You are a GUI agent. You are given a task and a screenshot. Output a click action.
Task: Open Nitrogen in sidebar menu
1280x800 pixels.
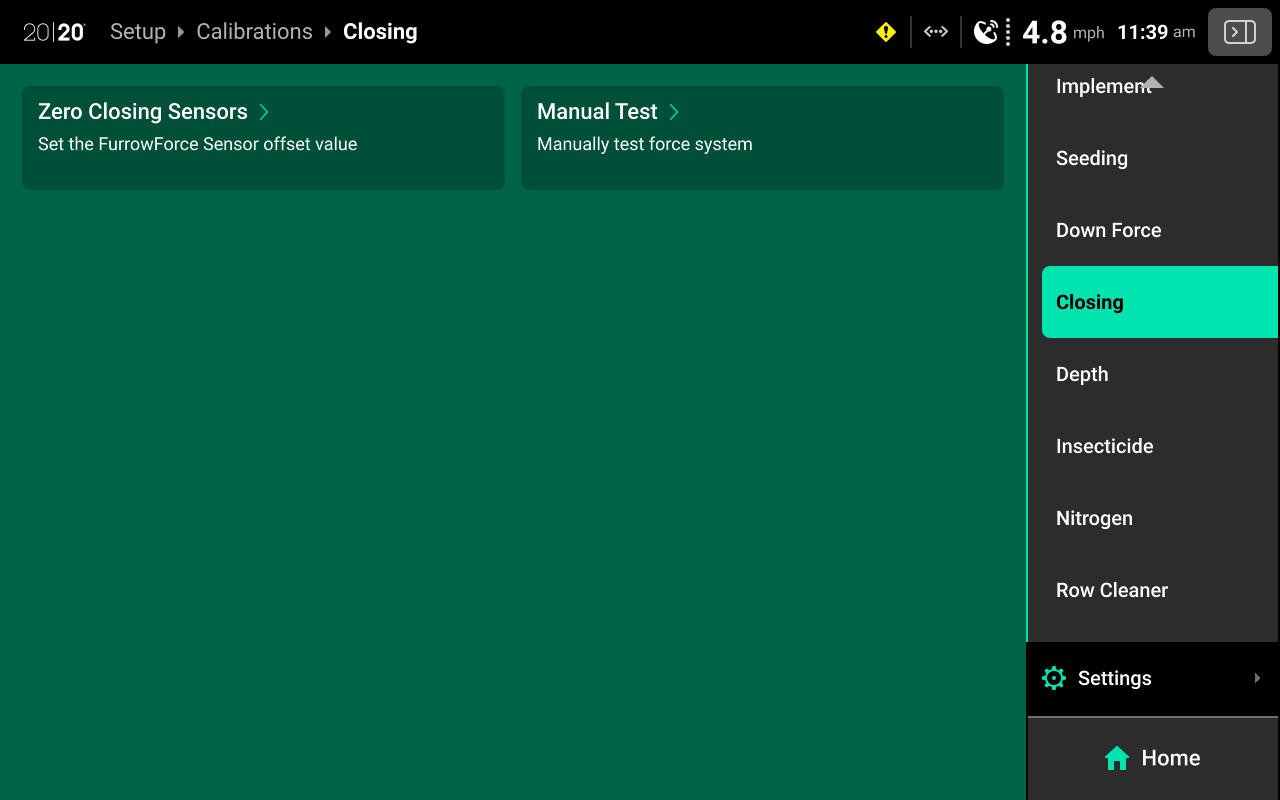coord(1094,518)
